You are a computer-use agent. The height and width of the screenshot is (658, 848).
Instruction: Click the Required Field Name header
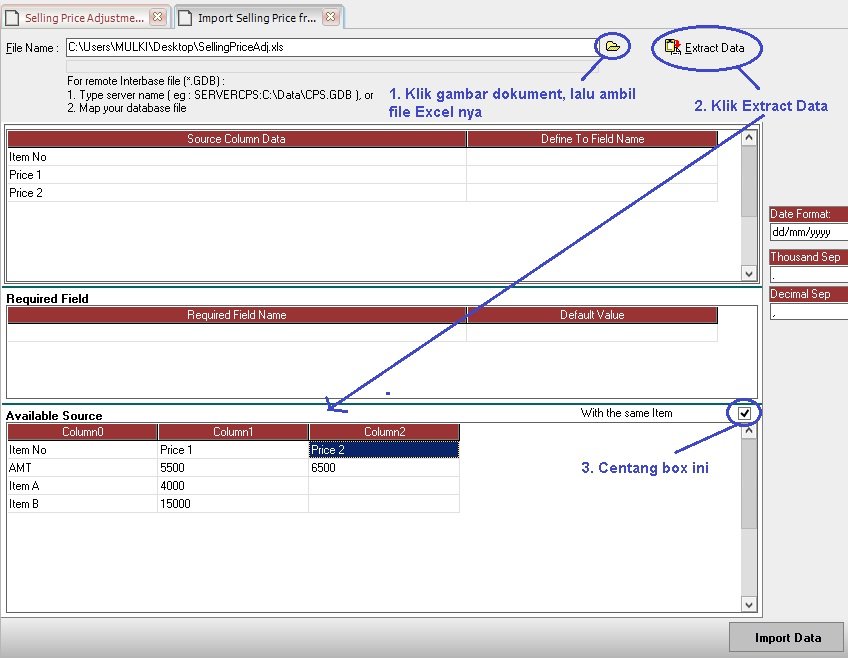click(237, 315)
